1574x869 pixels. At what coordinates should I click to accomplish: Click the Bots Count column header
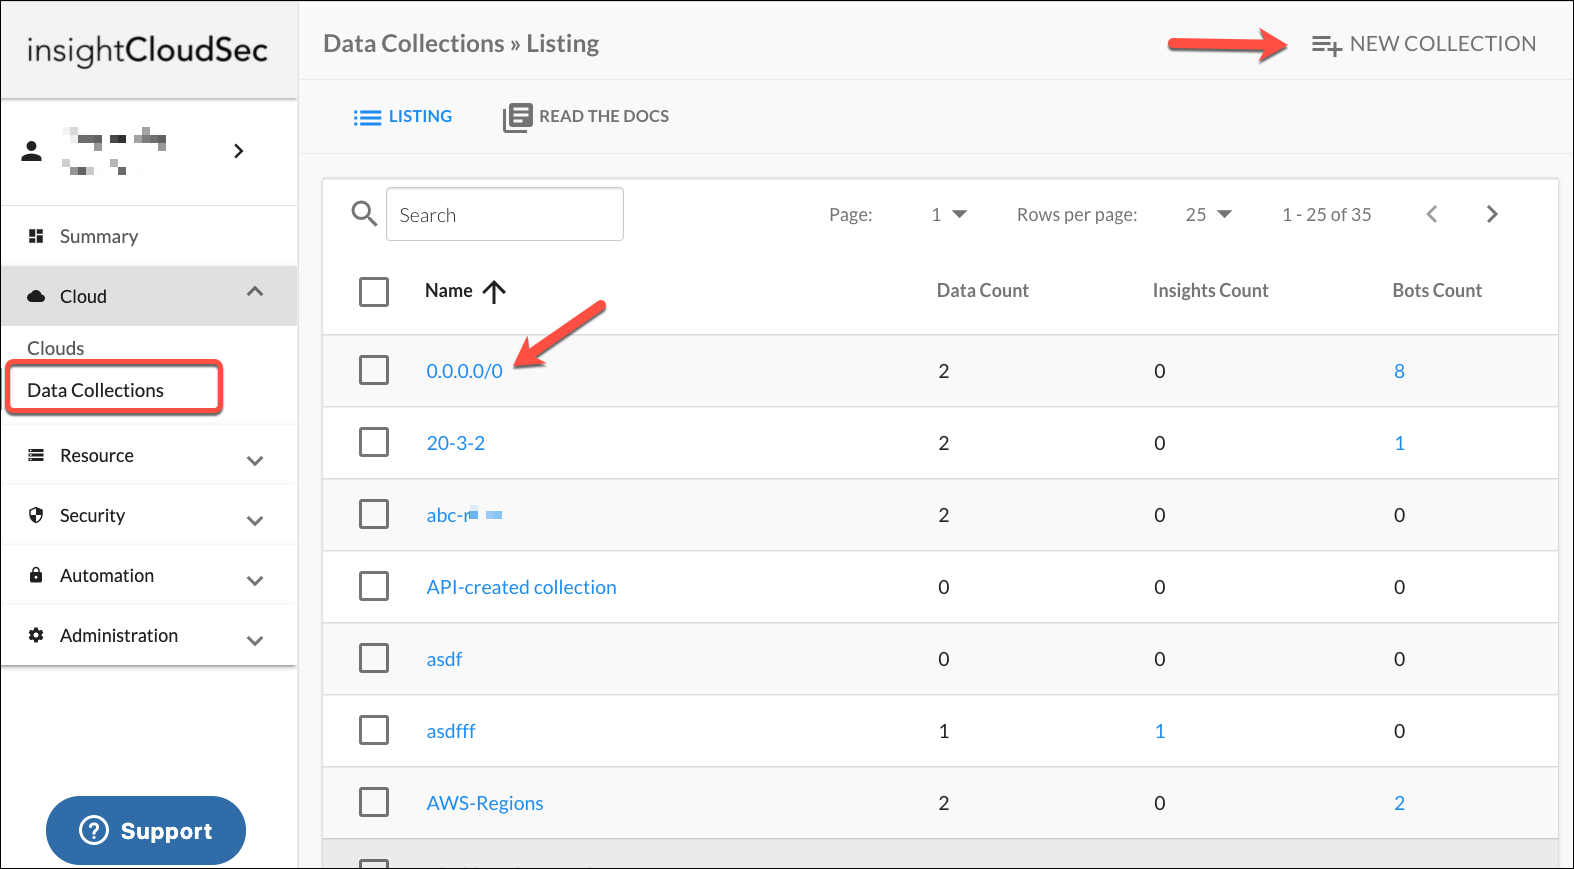point(1438,291)
